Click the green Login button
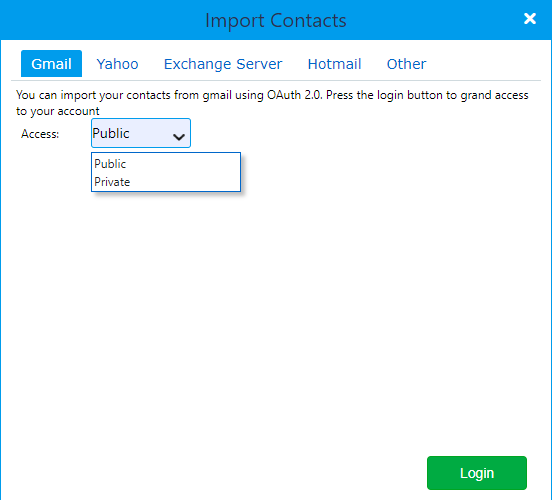 coord(477,473)
